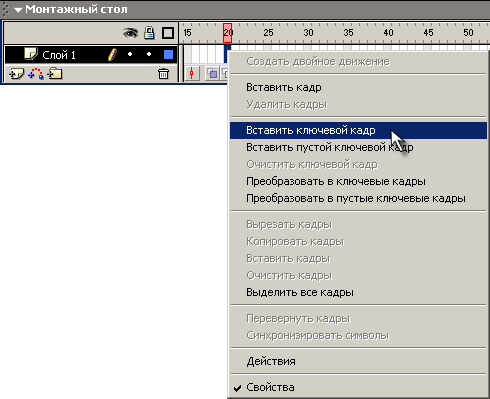Click frame 45 on the timeline ruler
Viewport: 490px width, 399px height.
[428, 33]
